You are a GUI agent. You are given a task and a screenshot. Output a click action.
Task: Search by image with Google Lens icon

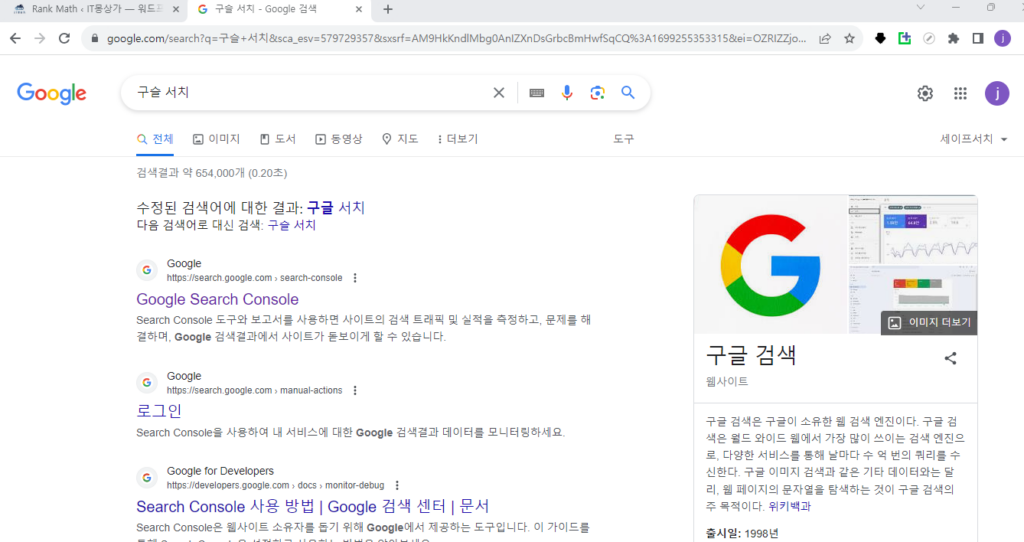tap(597, 93)
